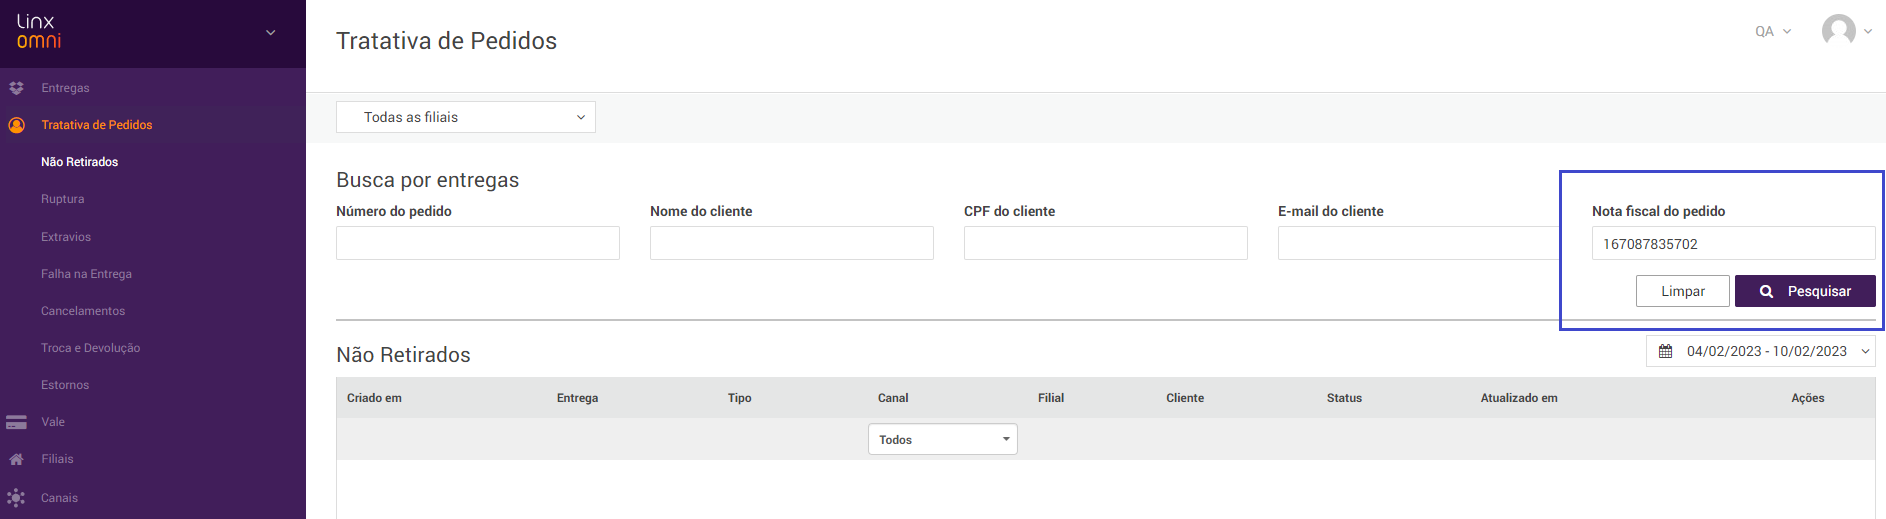Click the Limpar button

tap(1682, 291)
